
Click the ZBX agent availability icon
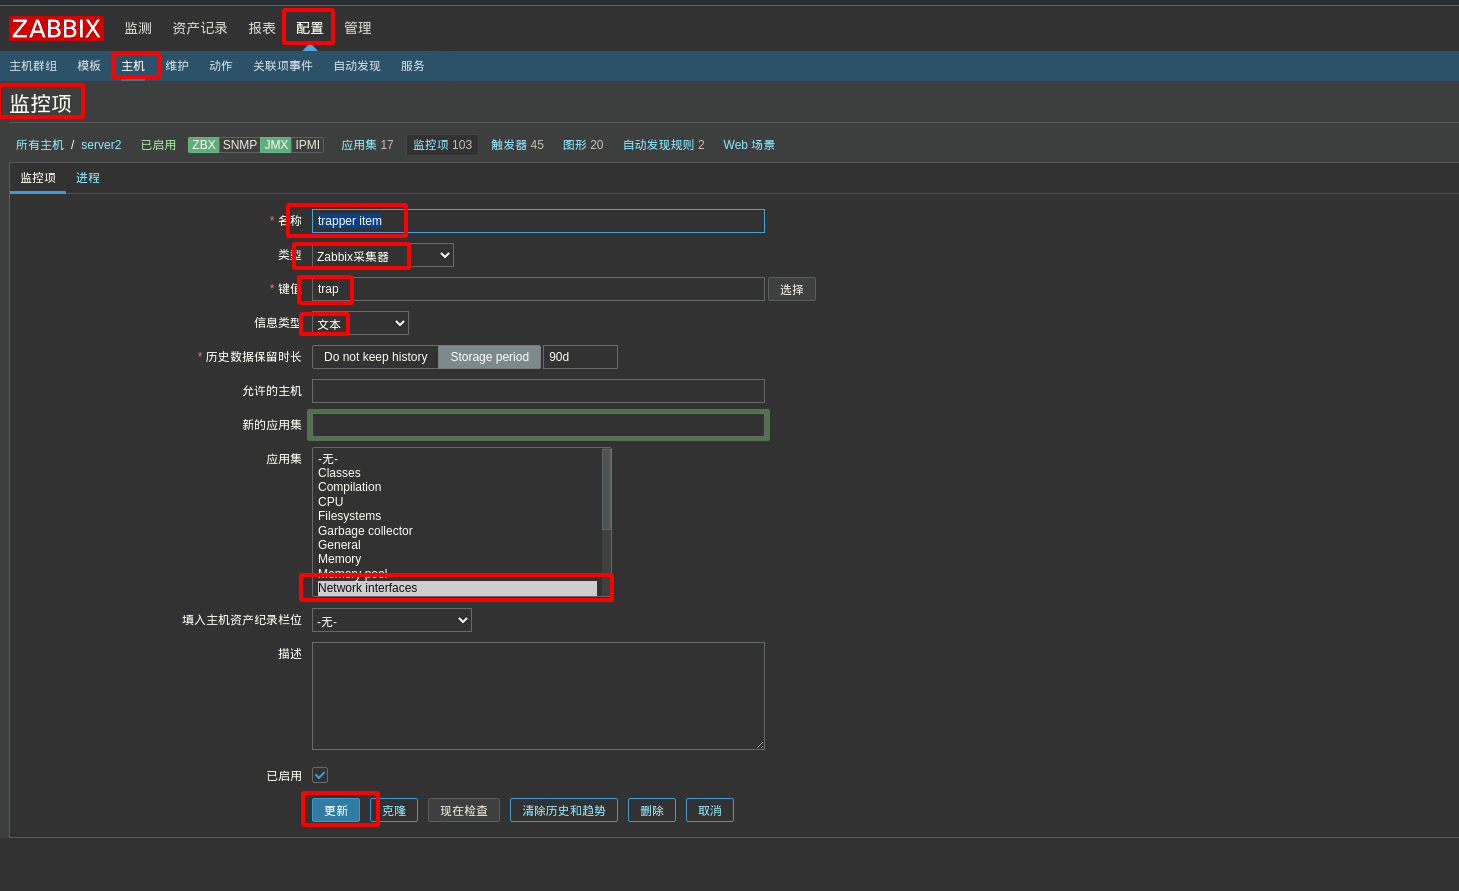point(203,144)
